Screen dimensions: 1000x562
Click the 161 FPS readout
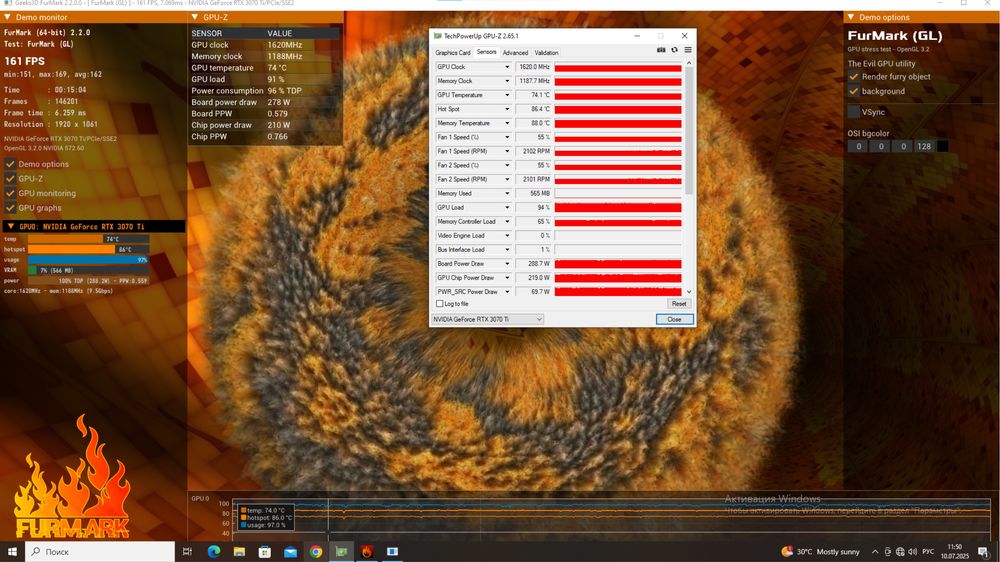click(x=24, y=61)
